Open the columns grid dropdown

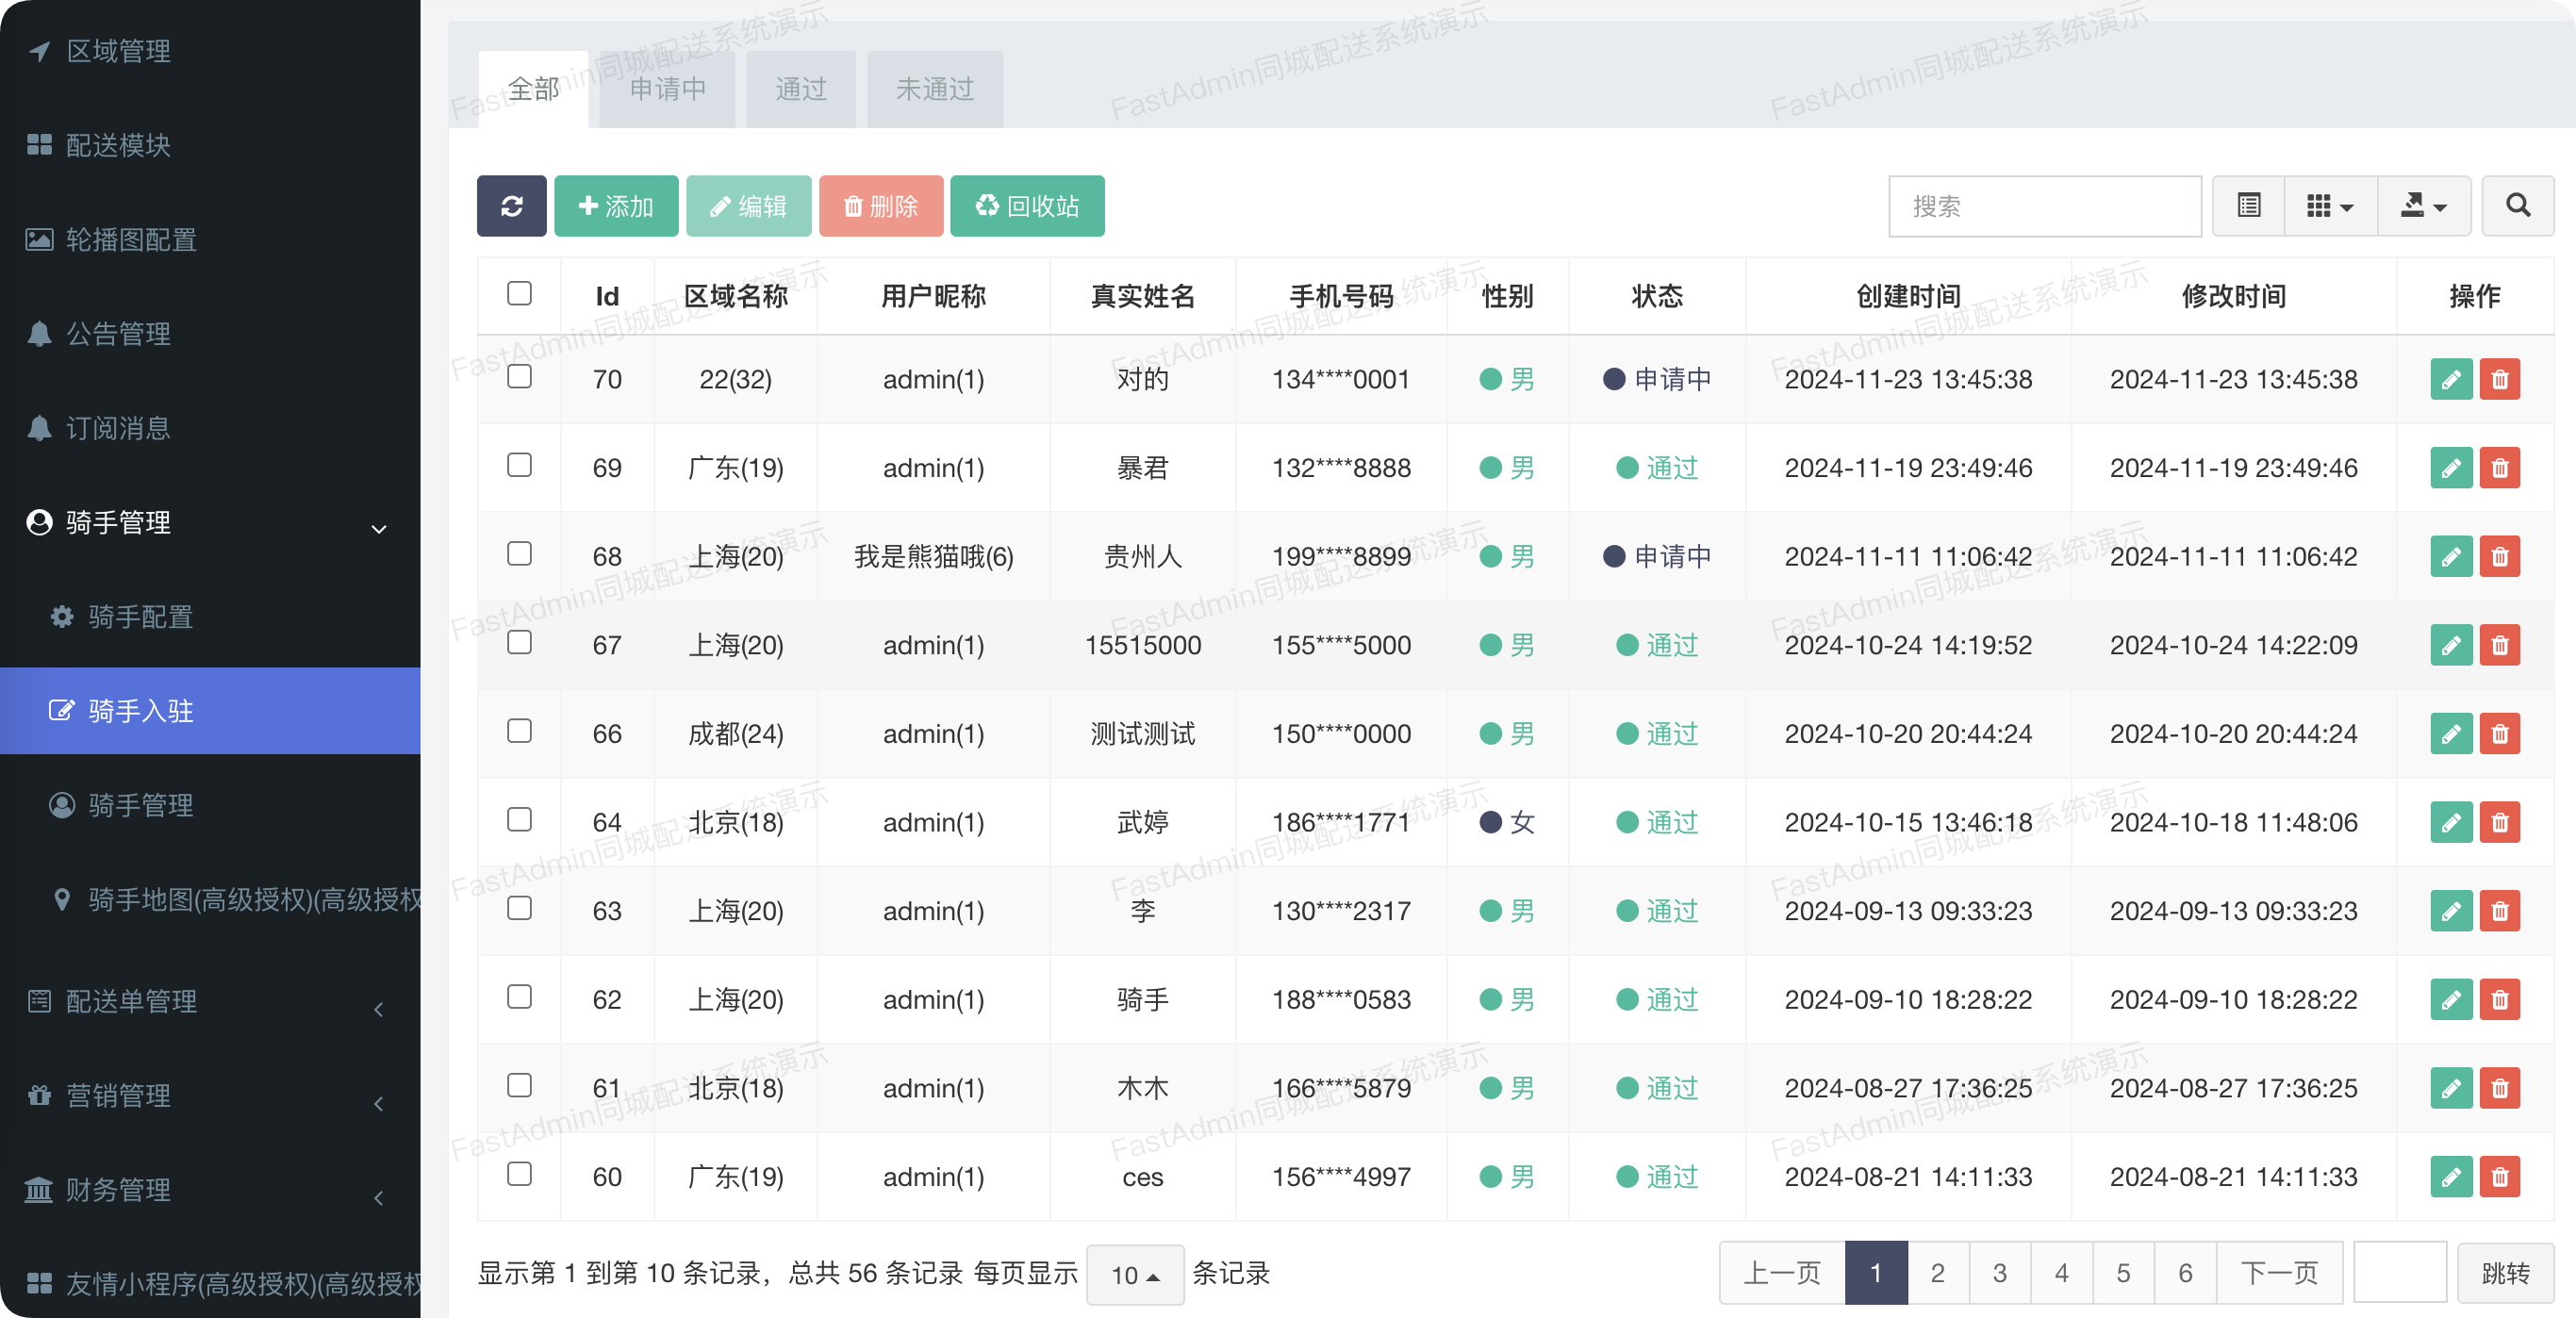tap(2329, 206)
